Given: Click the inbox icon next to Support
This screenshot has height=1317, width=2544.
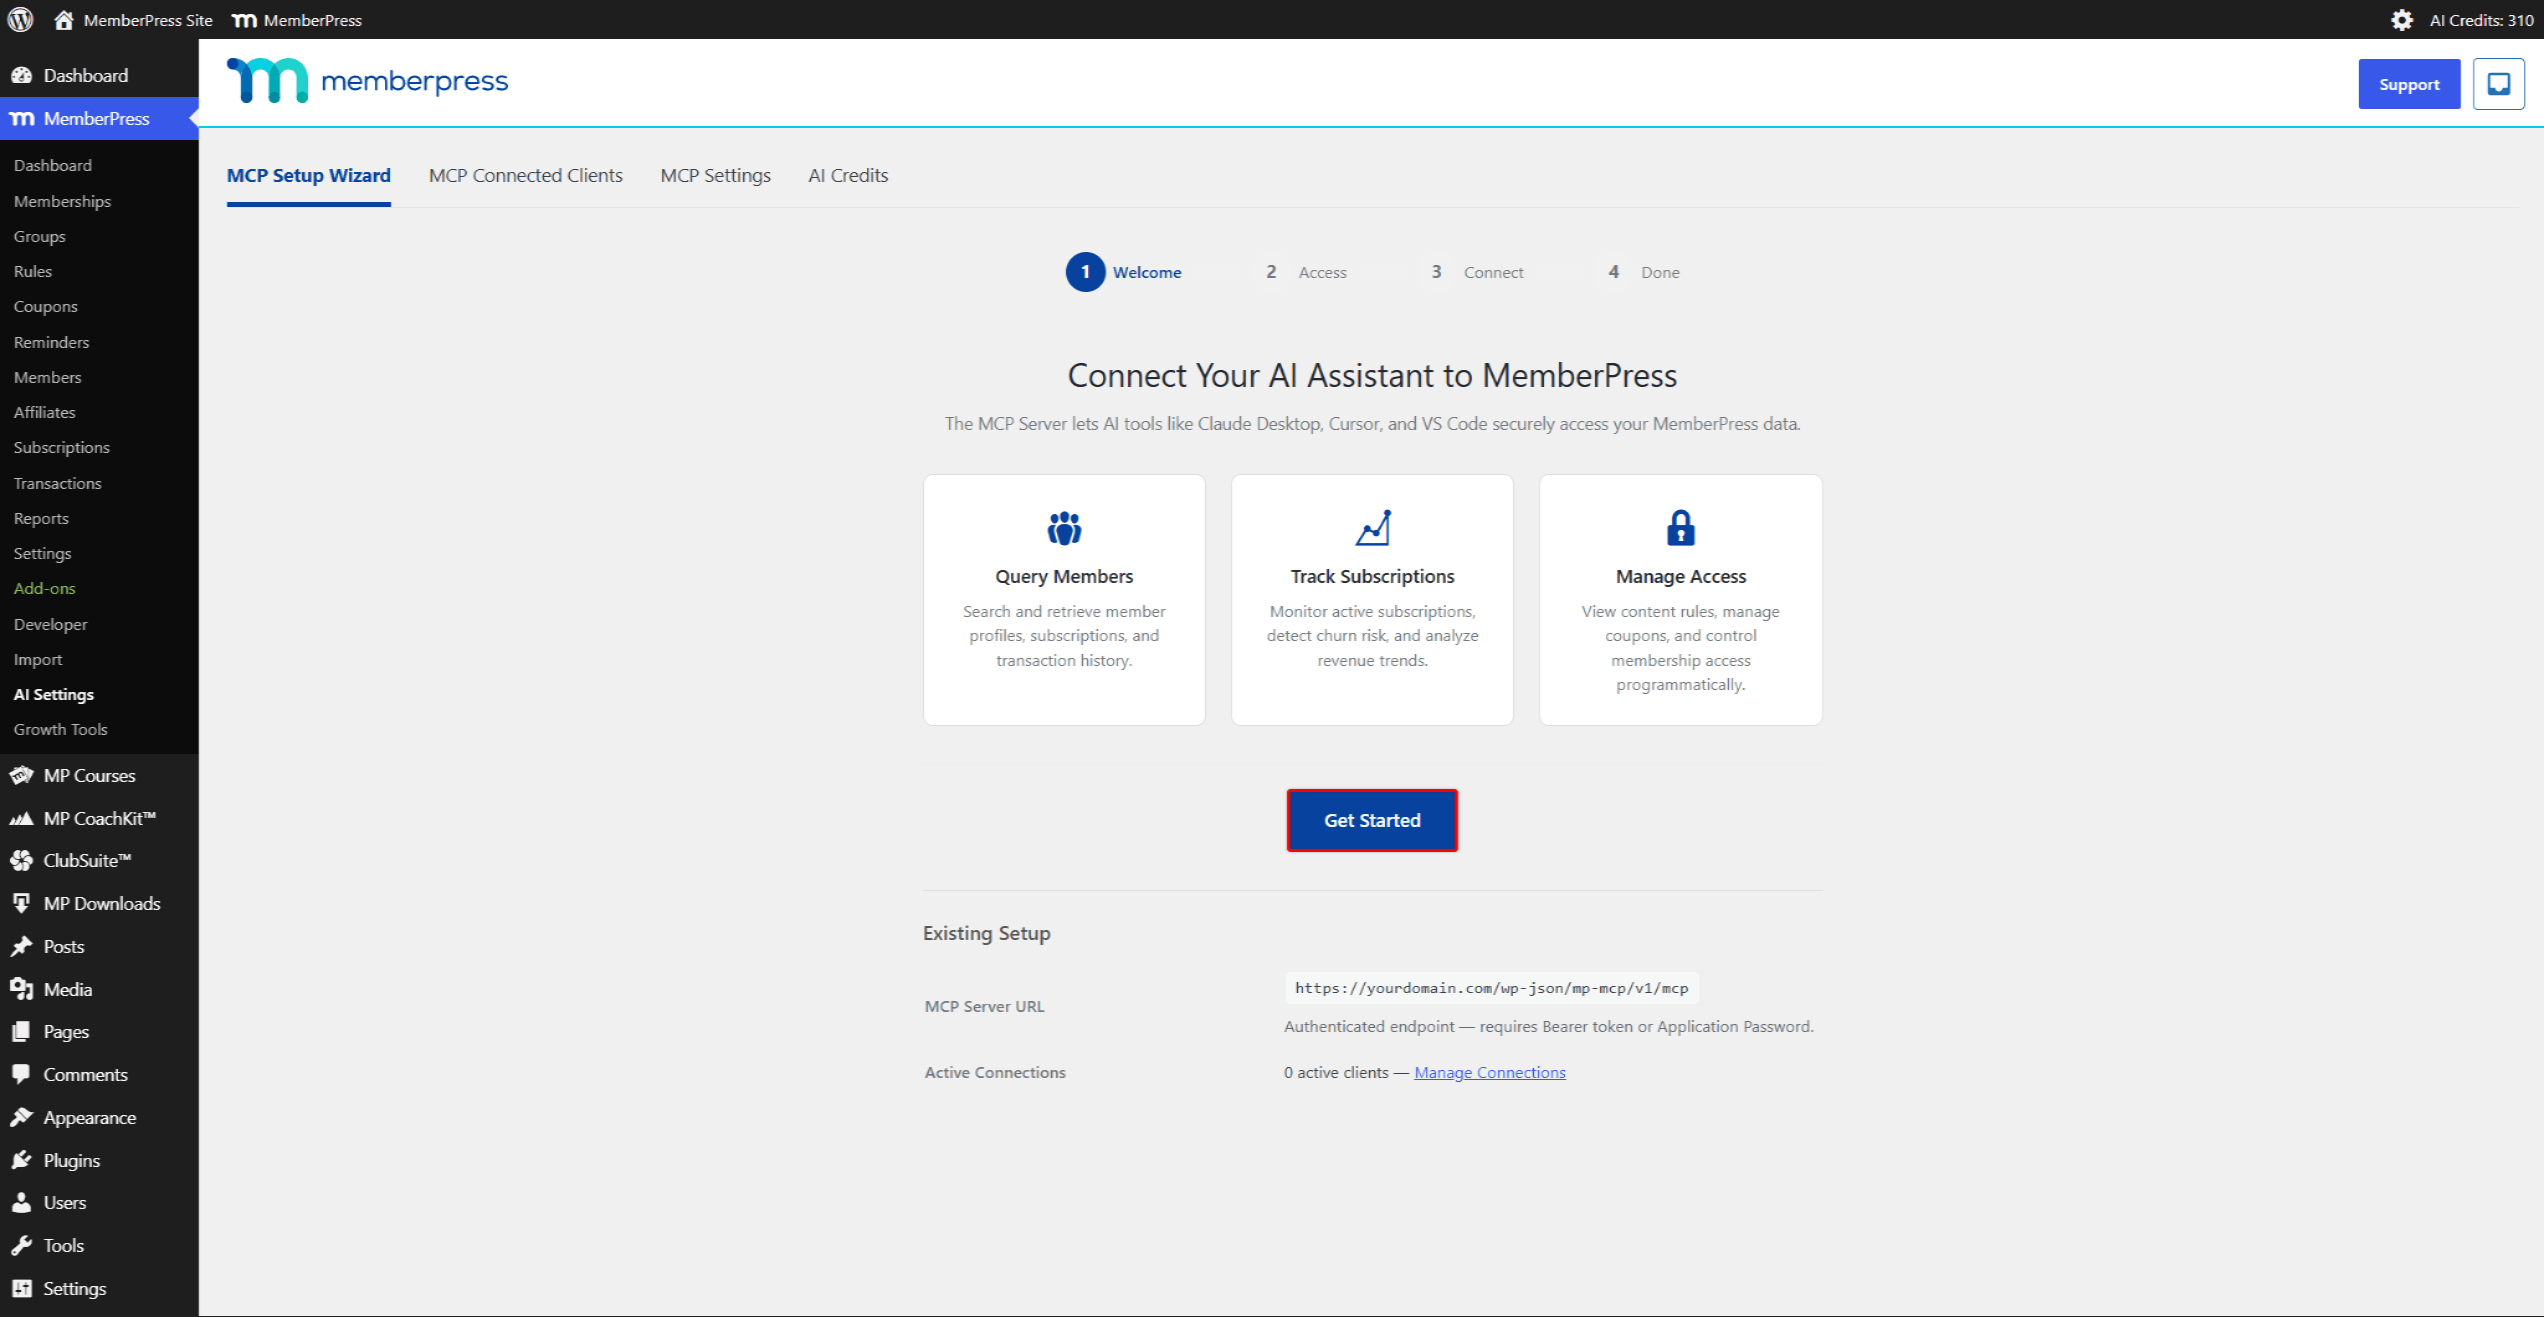Looking at the screenshot, I should (2498, 84).
